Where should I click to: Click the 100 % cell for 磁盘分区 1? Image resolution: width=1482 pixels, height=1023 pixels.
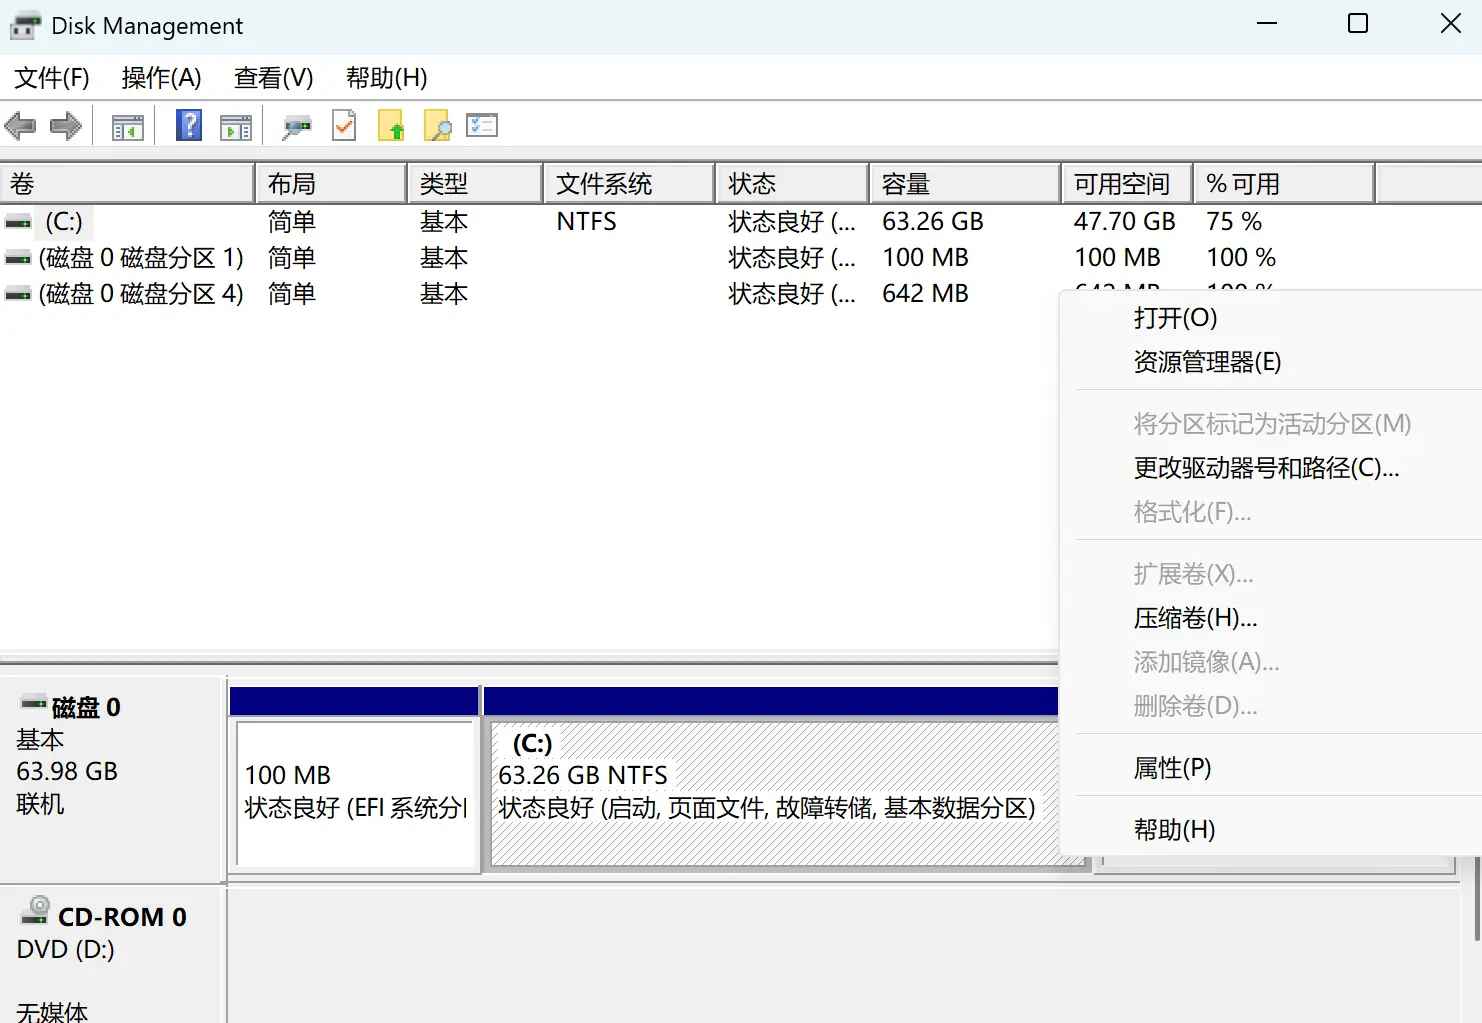click(x=1241, y=258)
